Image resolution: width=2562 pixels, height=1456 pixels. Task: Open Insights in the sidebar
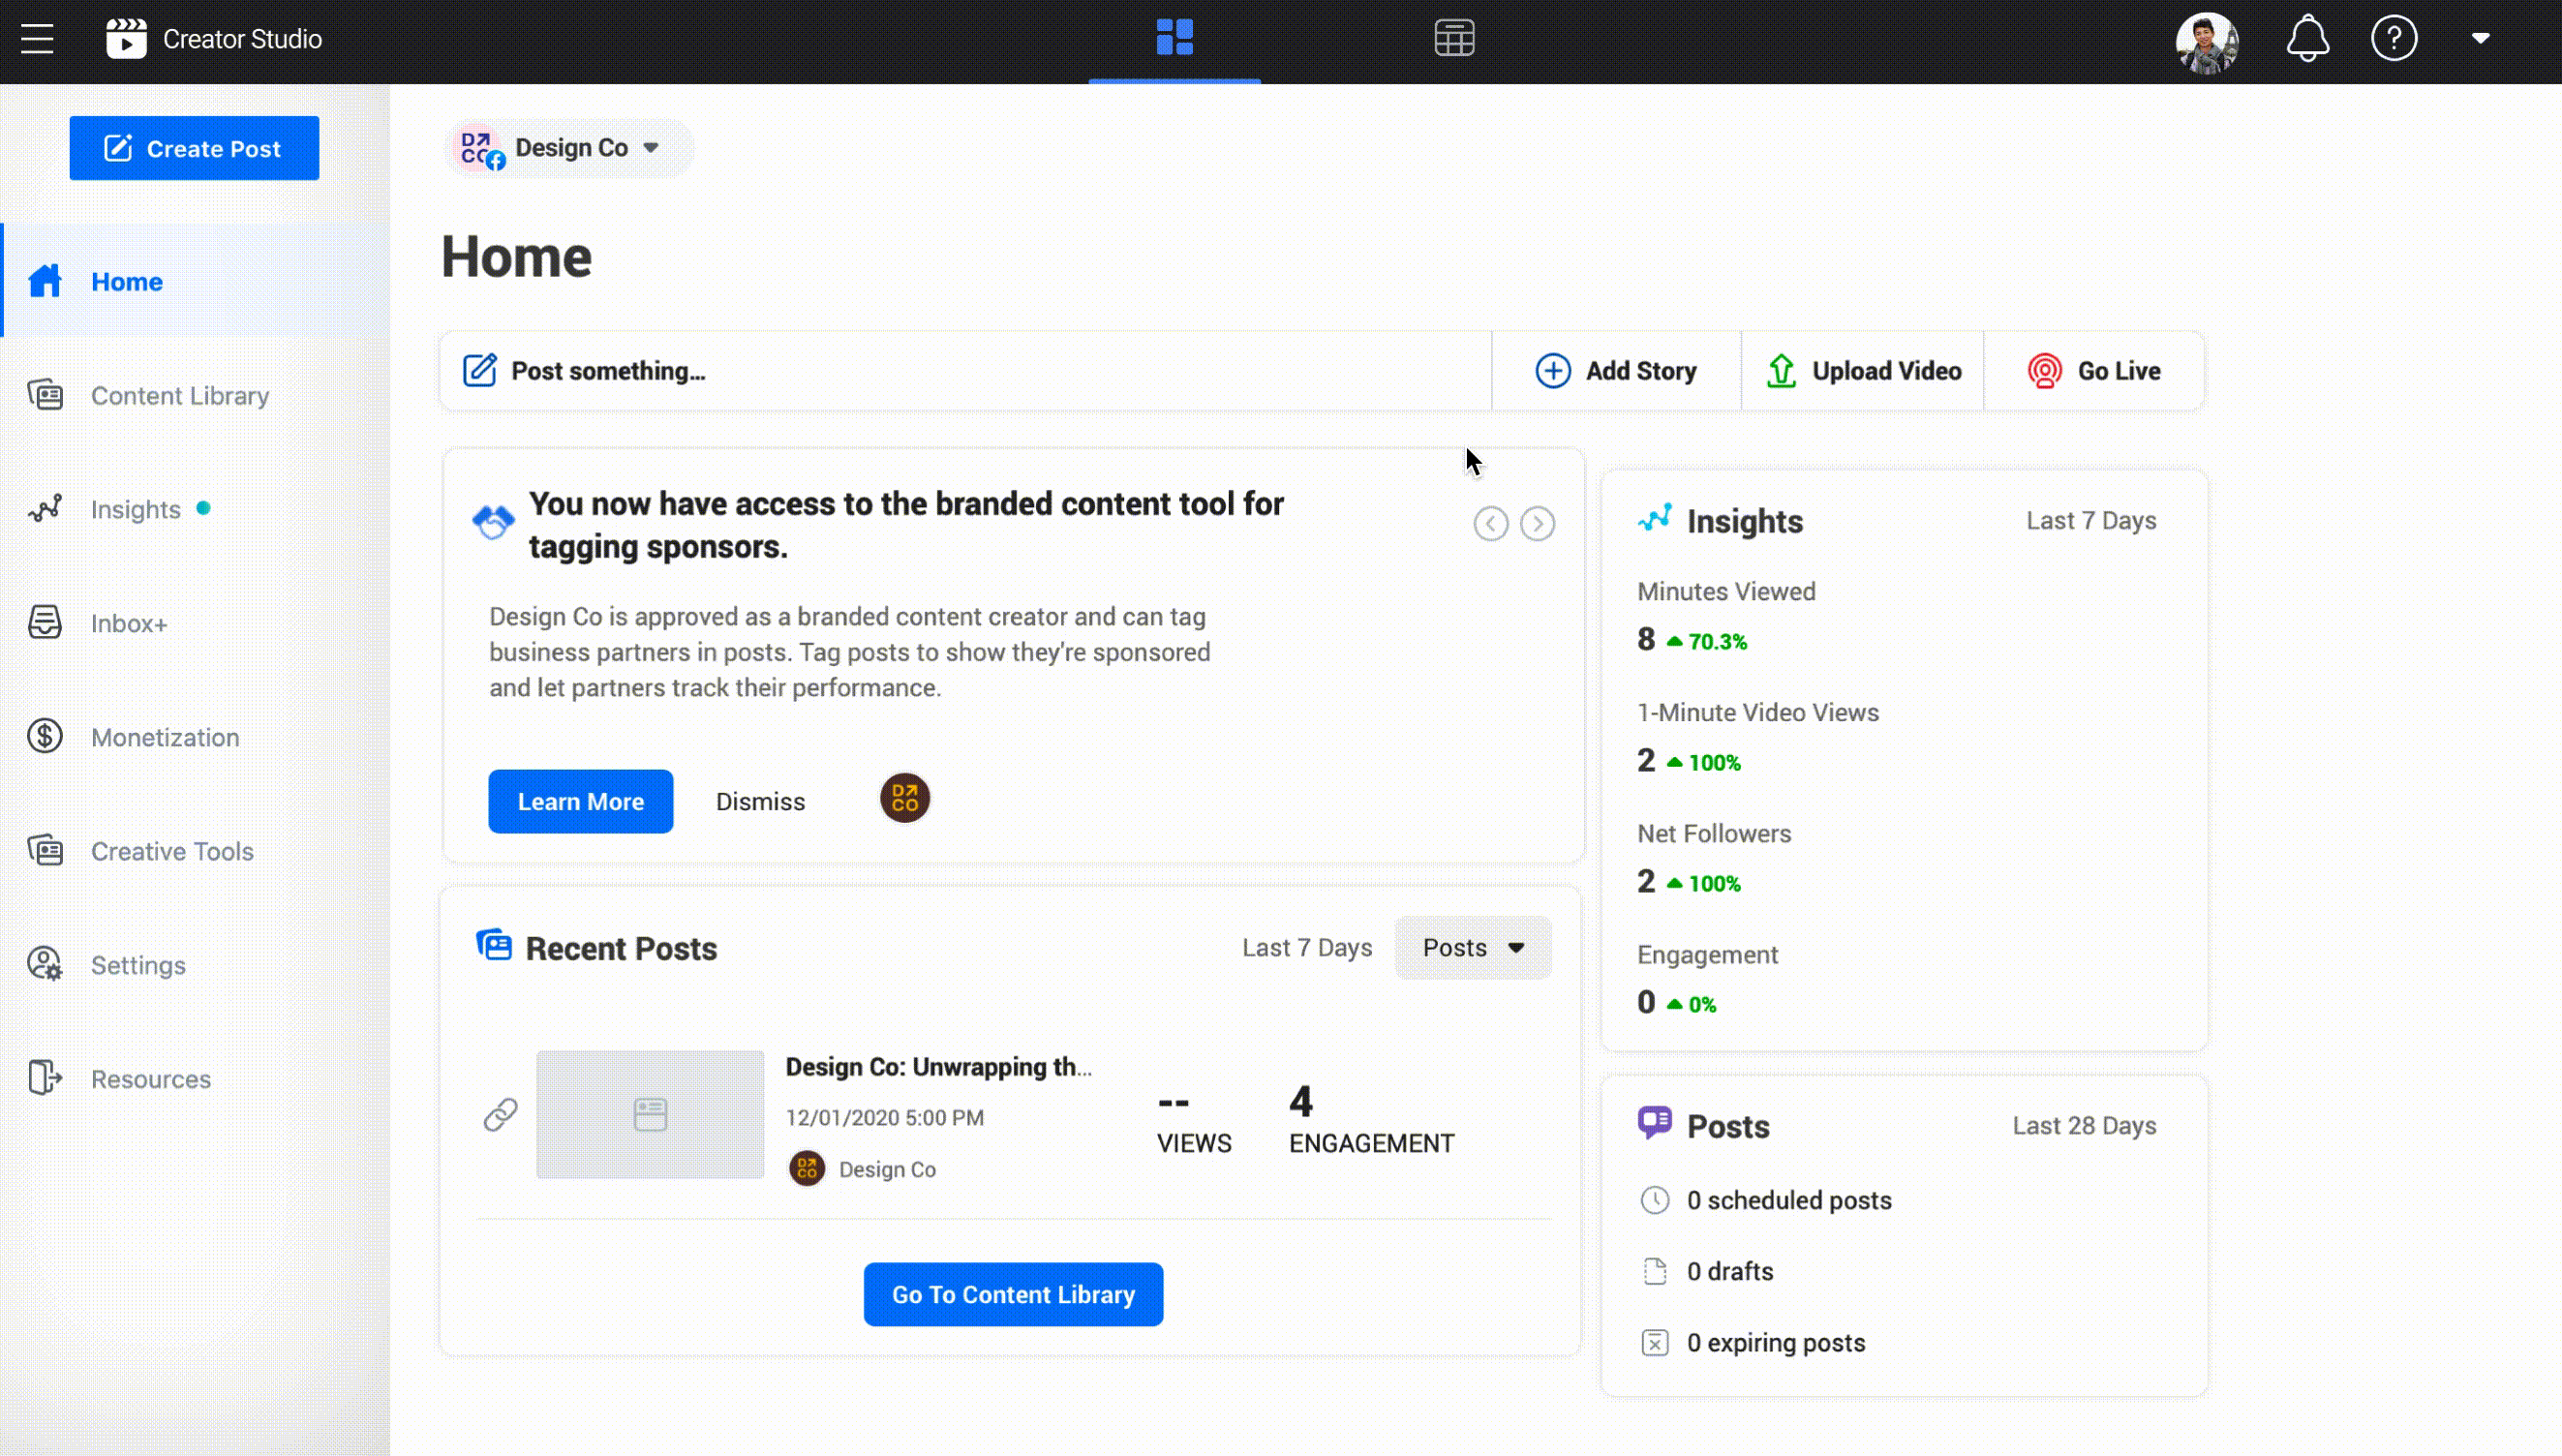tap(136, 510)
